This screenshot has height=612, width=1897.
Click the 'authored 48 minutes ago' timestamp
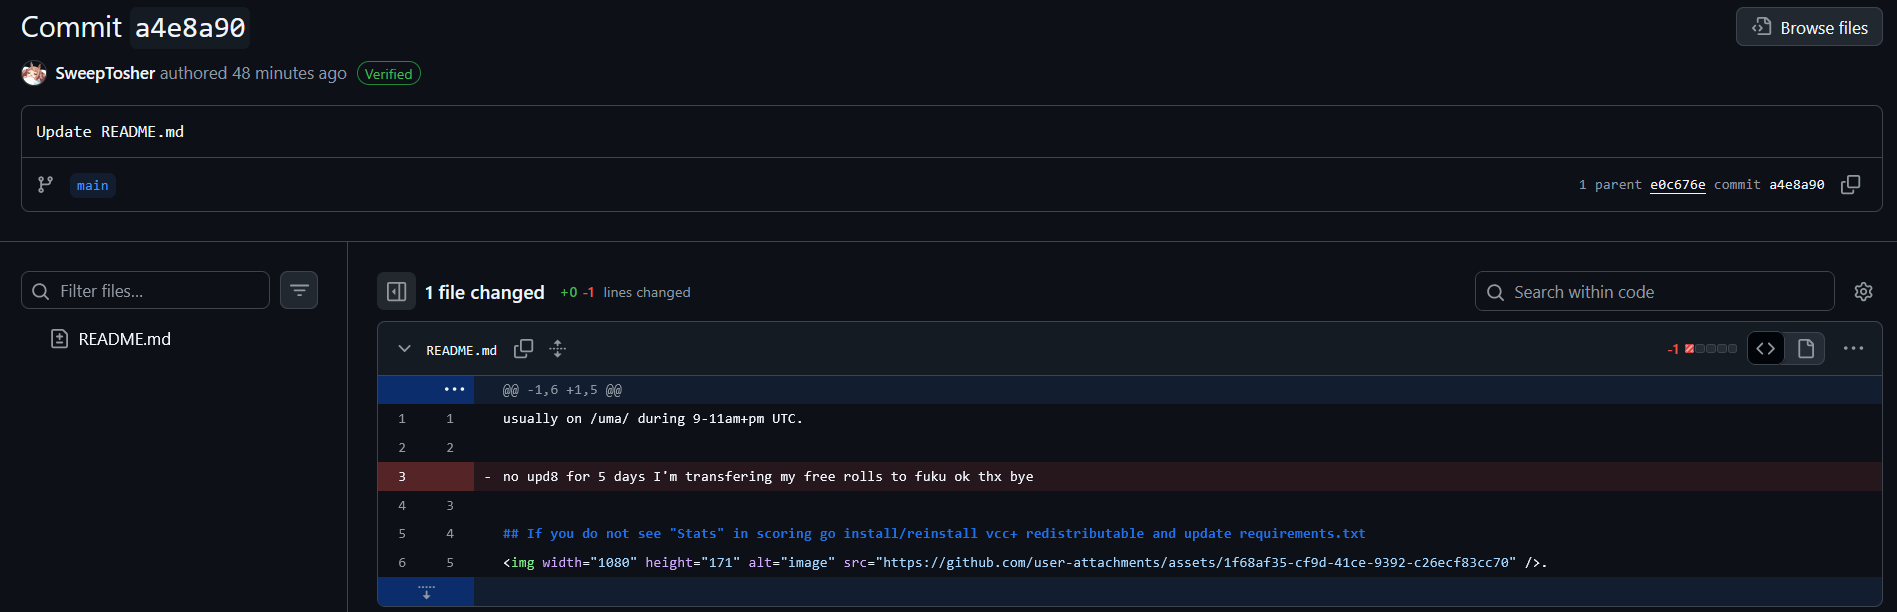pyautogui.click(x=253, y=73)
